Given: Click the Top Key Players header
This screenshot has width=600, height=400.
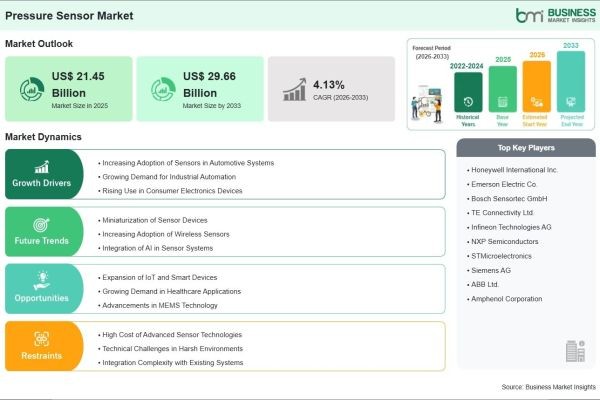Looking at the screenshot, I should (x=526, y=148).
